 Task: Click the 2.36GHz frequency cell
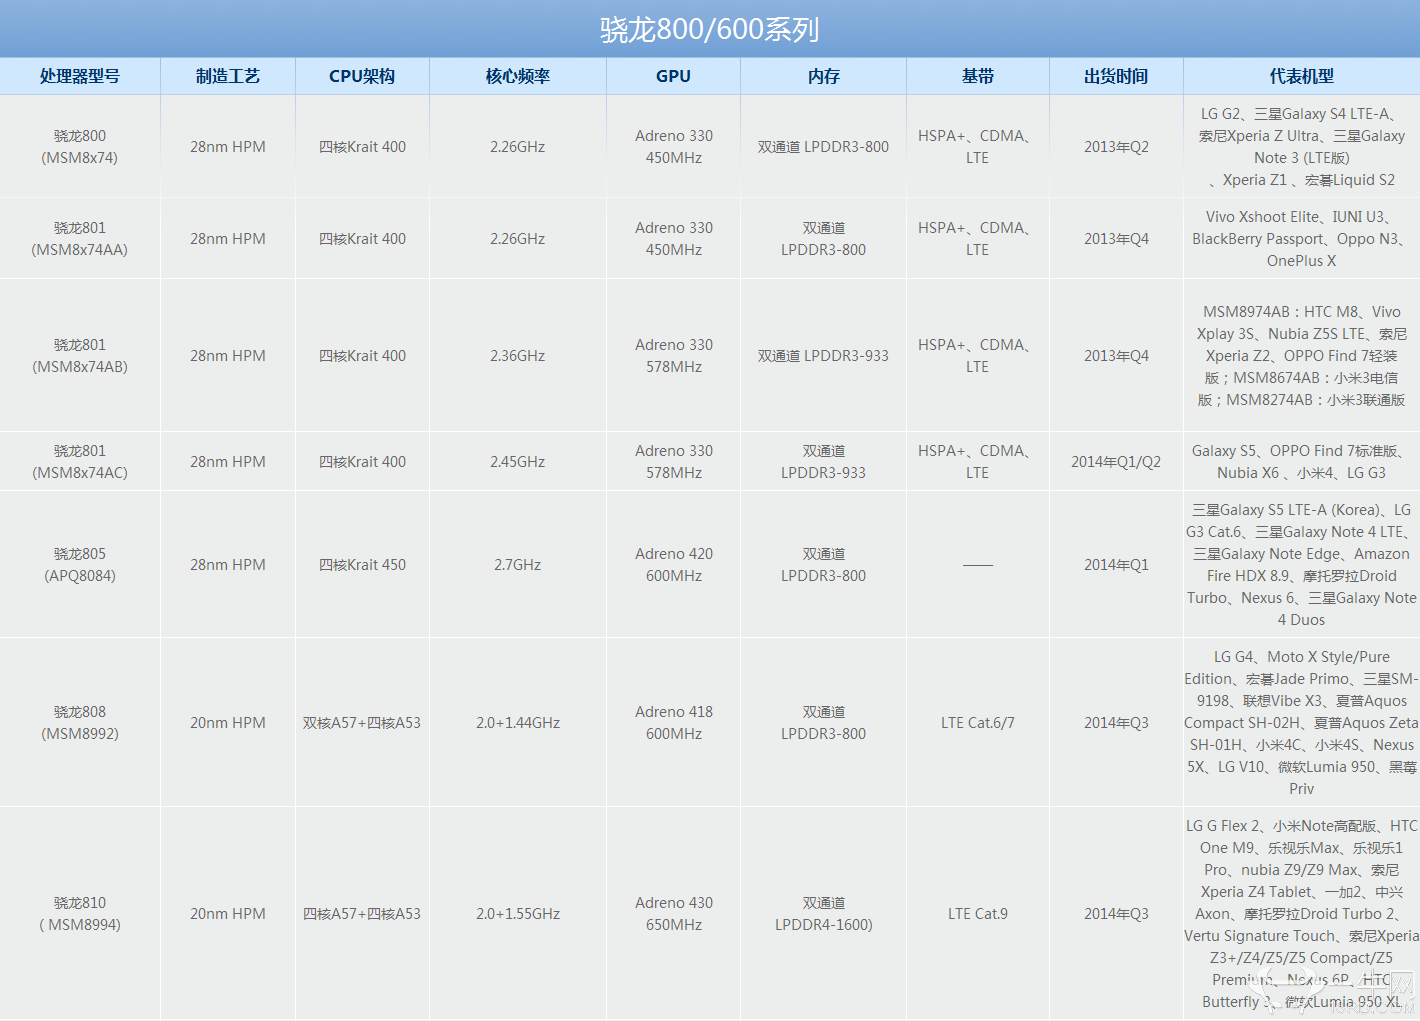coord(518,356)
